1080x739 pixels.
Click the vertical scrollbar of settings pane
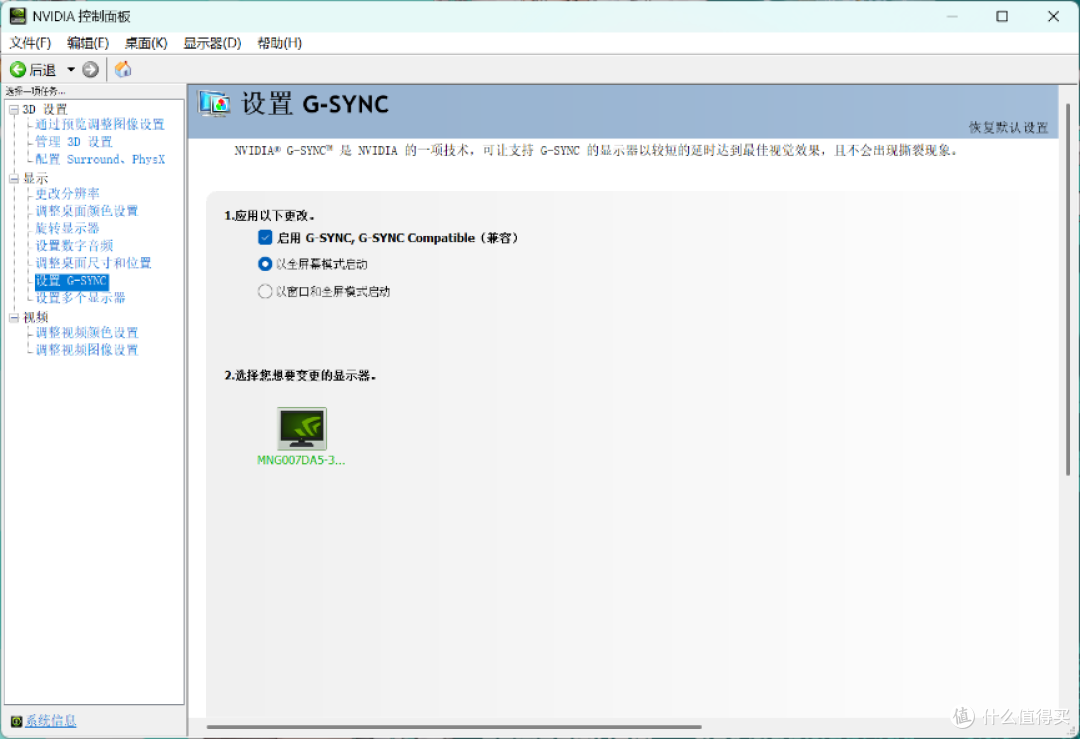[1068, 289]
